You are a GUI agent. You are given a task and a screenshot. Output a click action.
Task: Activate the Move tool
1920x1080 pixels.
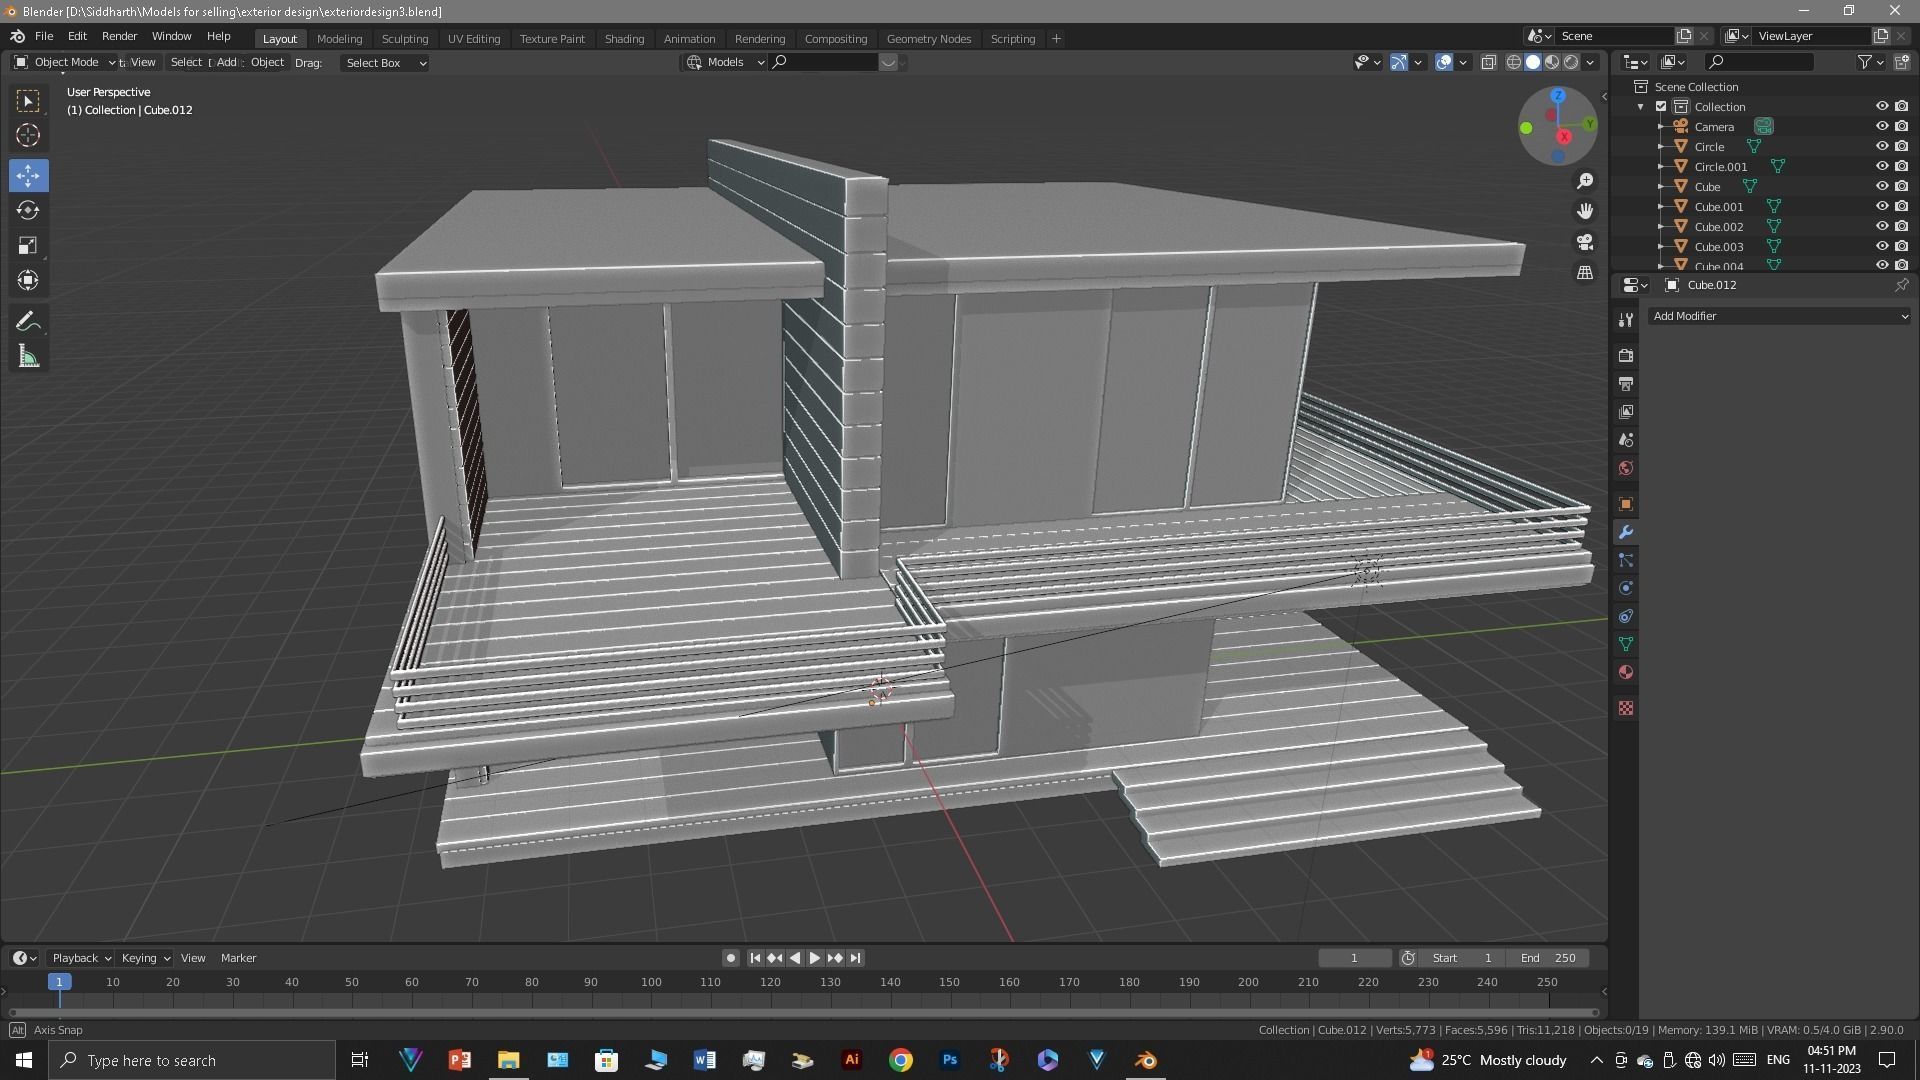click(x=28, y=175)
